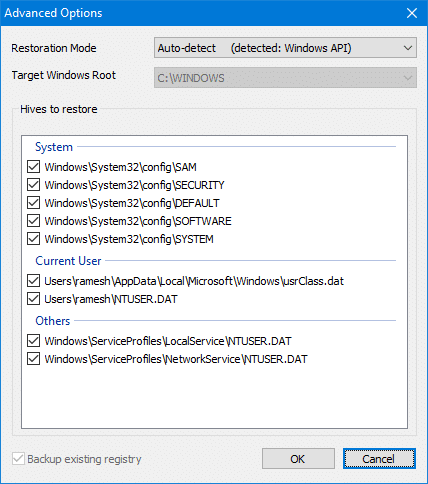The width and height of the screenshot is (428, 484).
Task: Open the Restoration Mode dropdown
Action: pos(285,48)
